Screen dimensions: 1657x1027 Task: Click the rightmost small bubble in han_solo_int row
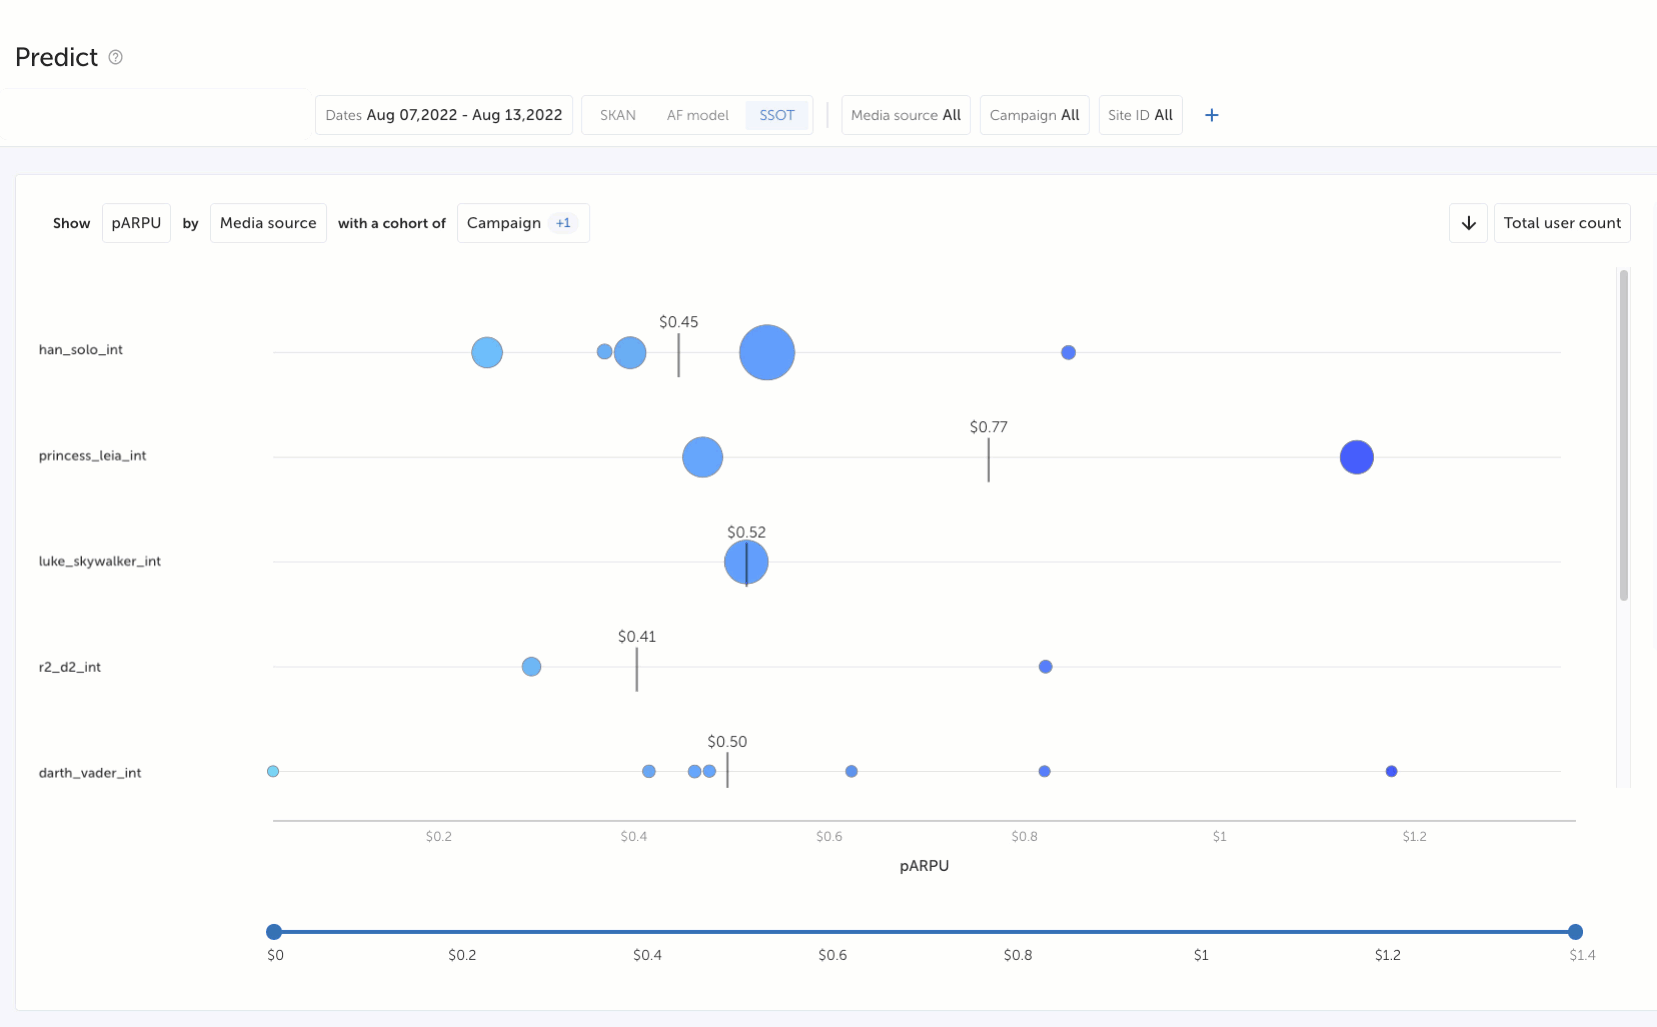point(1068,352)
